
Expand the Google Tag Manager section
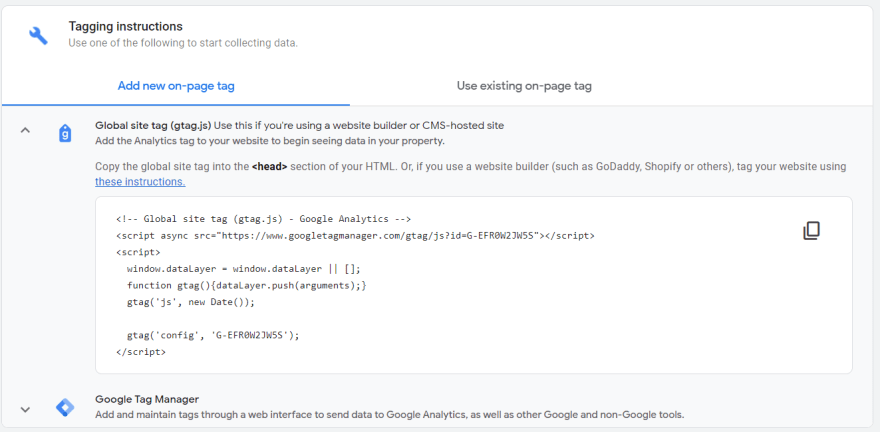coord(25,409)
